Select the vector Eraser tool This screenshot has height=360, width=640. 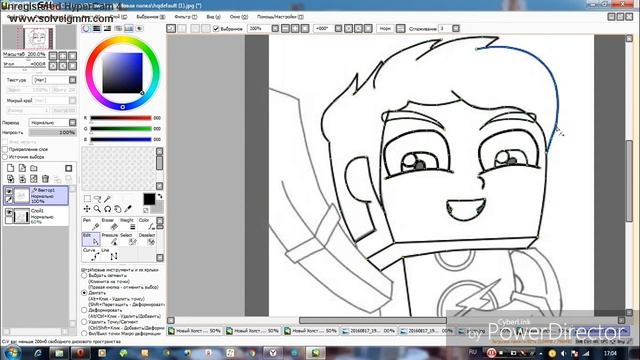pyautogui.click(x=109, y=224)
